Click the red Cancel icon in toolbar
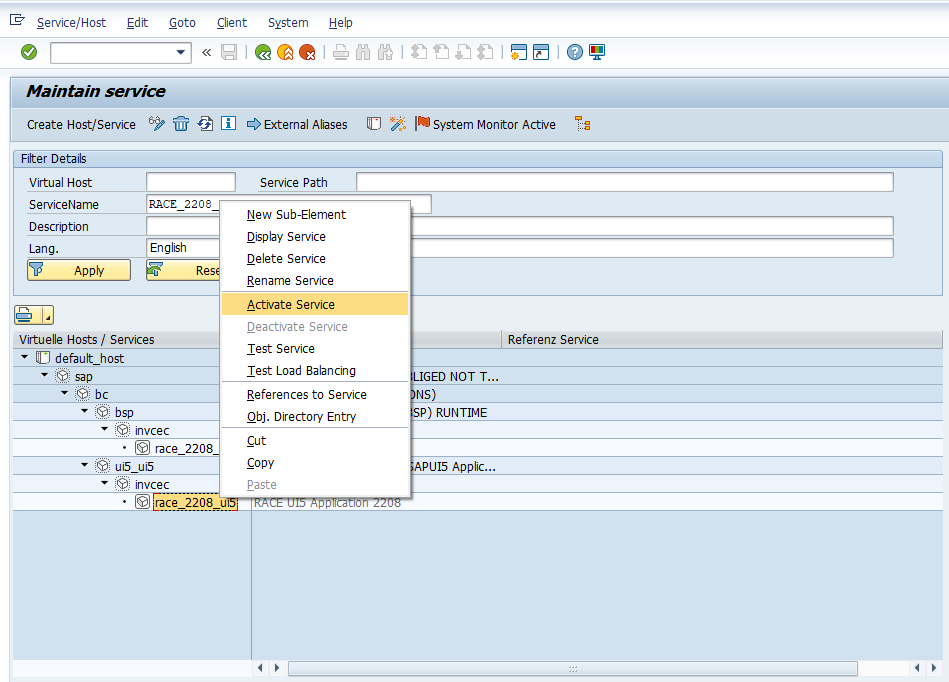The height and width of the screenshot is (682, 949). click(x=307, y=52)
